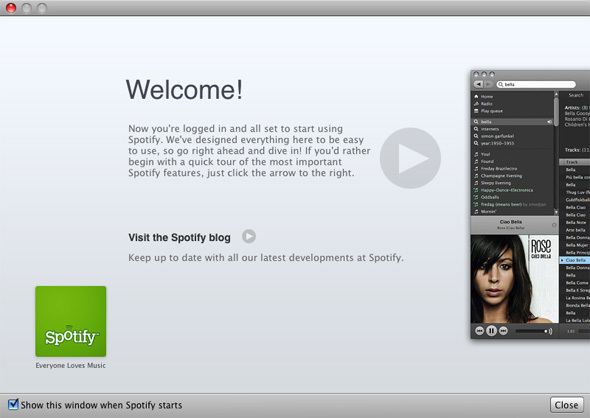
Task: Select the Ciao Bella highlighted track row
Action: point(574,260)
